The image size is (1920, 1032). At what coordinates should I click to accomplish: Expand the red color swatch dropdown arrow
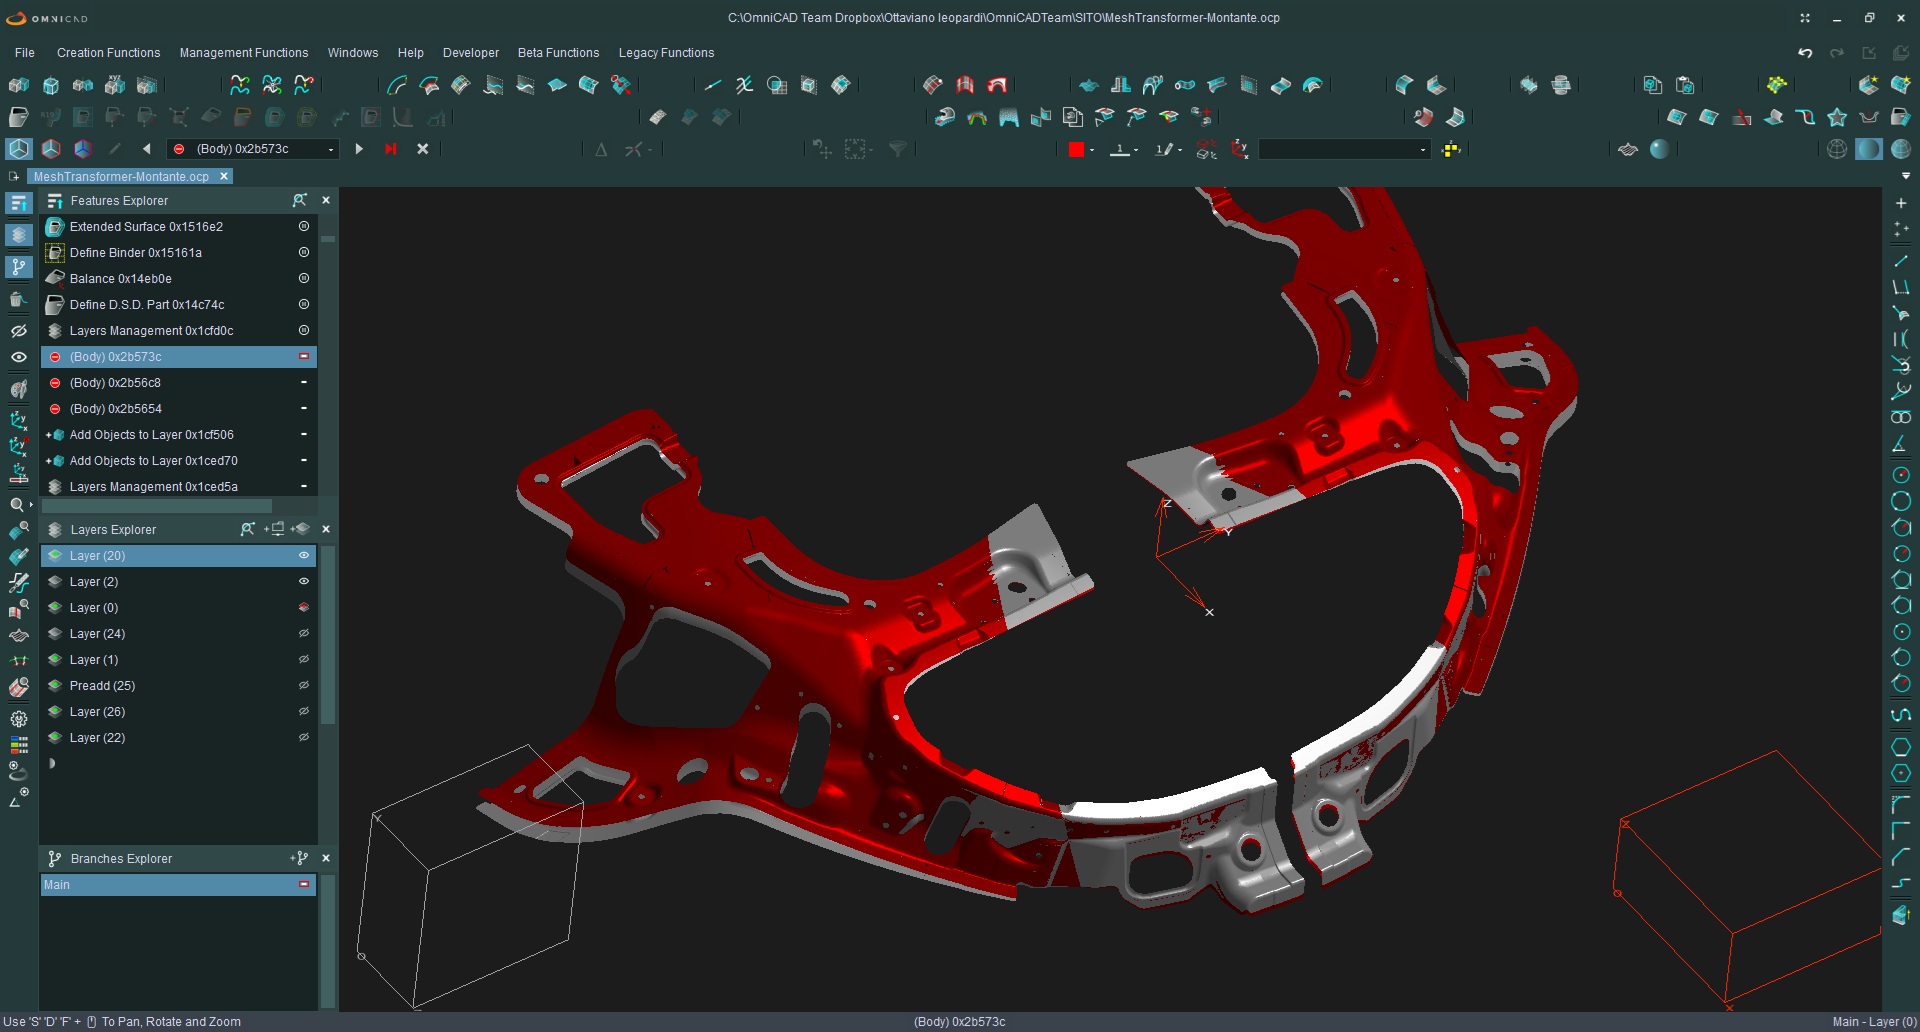(x=1092, y=150)
